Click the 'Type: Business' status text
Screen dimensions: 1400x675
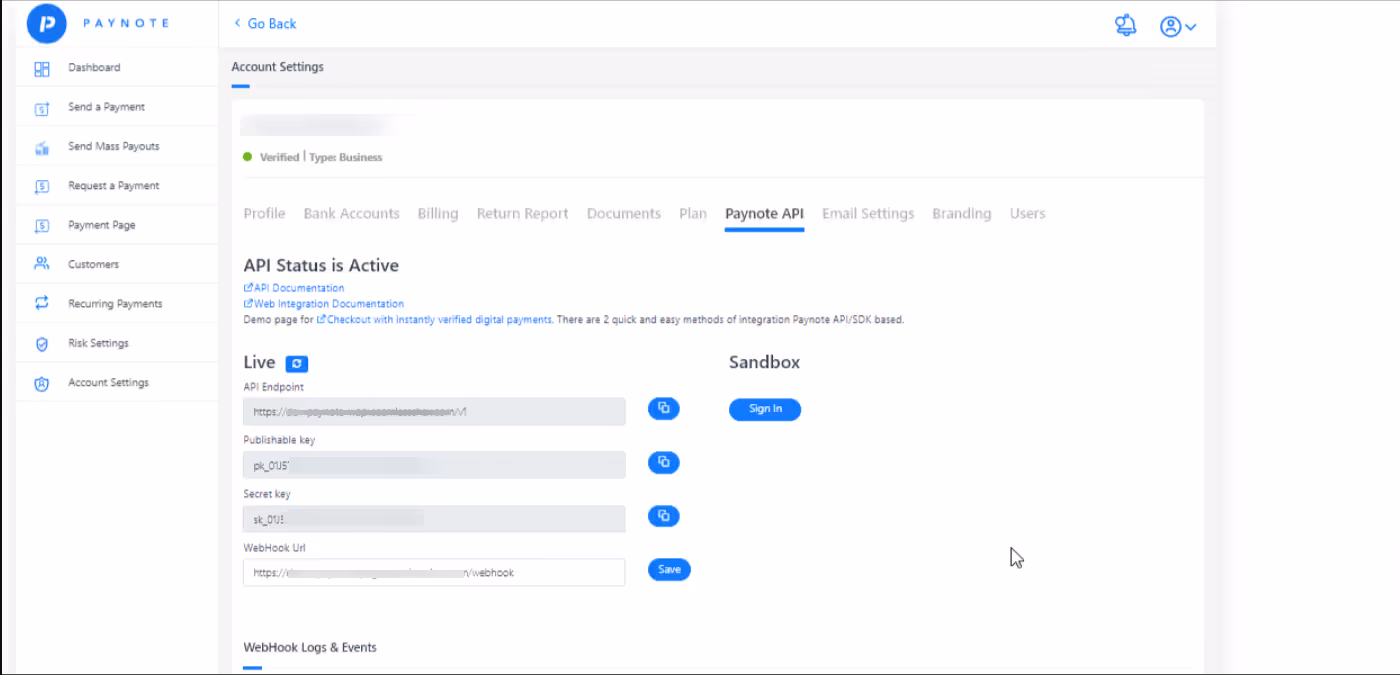(346, 158)
